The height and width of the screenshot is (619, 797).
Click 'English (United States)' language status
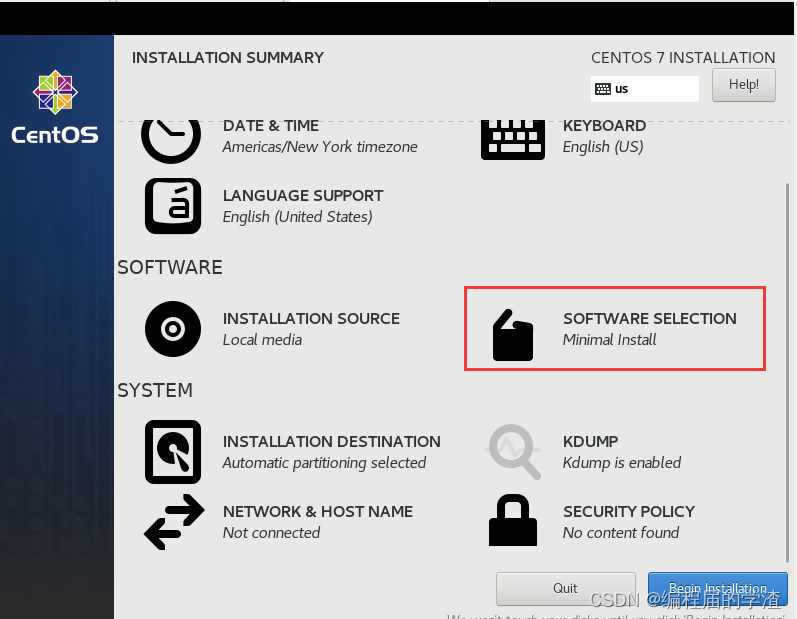[x=297, y=217]
